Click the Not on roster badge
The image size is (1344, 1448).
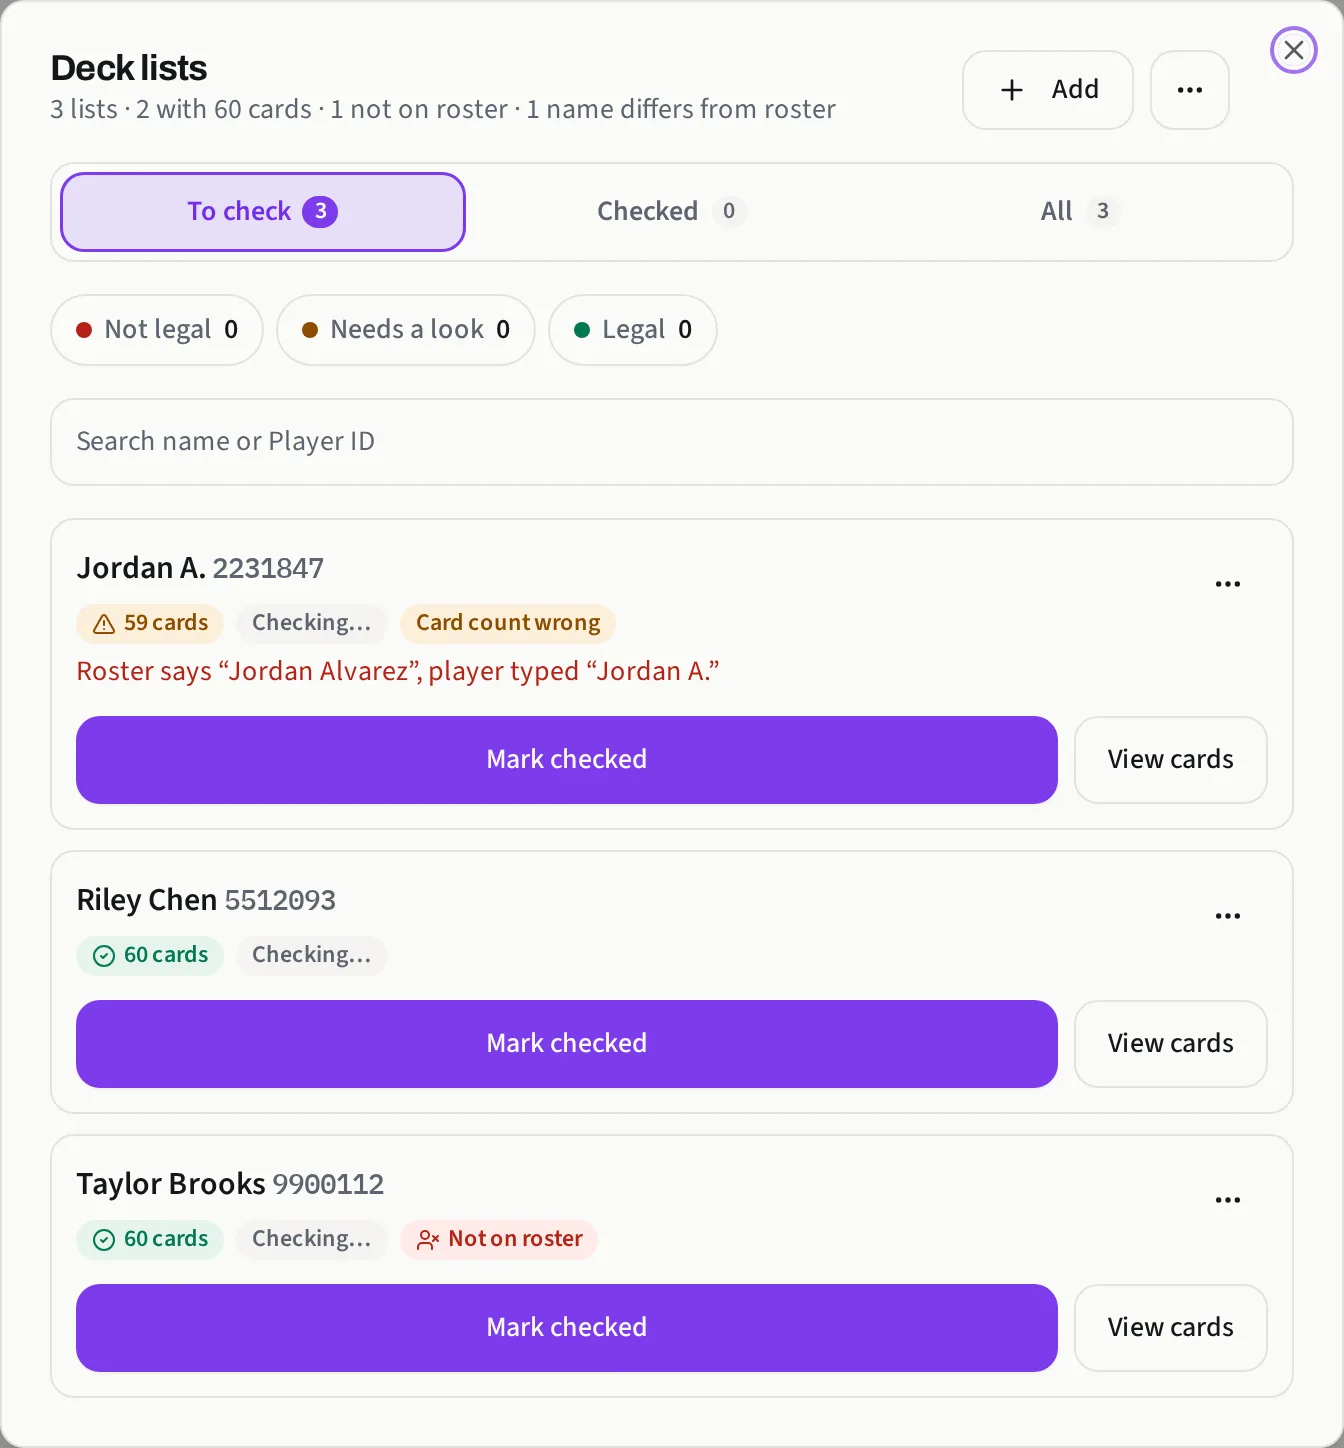[x=499, y=1239]
